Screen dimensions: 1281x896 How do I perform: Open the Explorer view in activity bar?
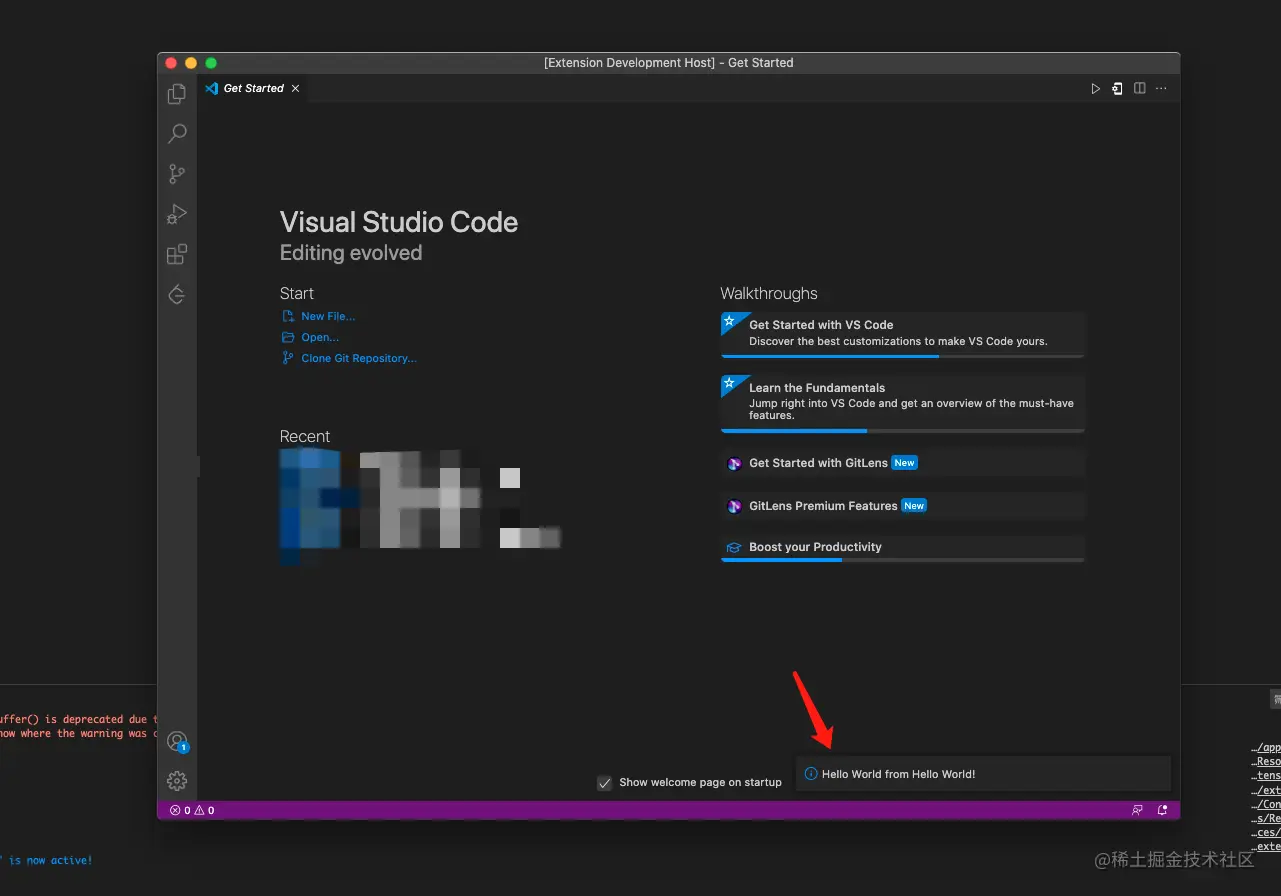pyautogui.click(x=177, y=94)
